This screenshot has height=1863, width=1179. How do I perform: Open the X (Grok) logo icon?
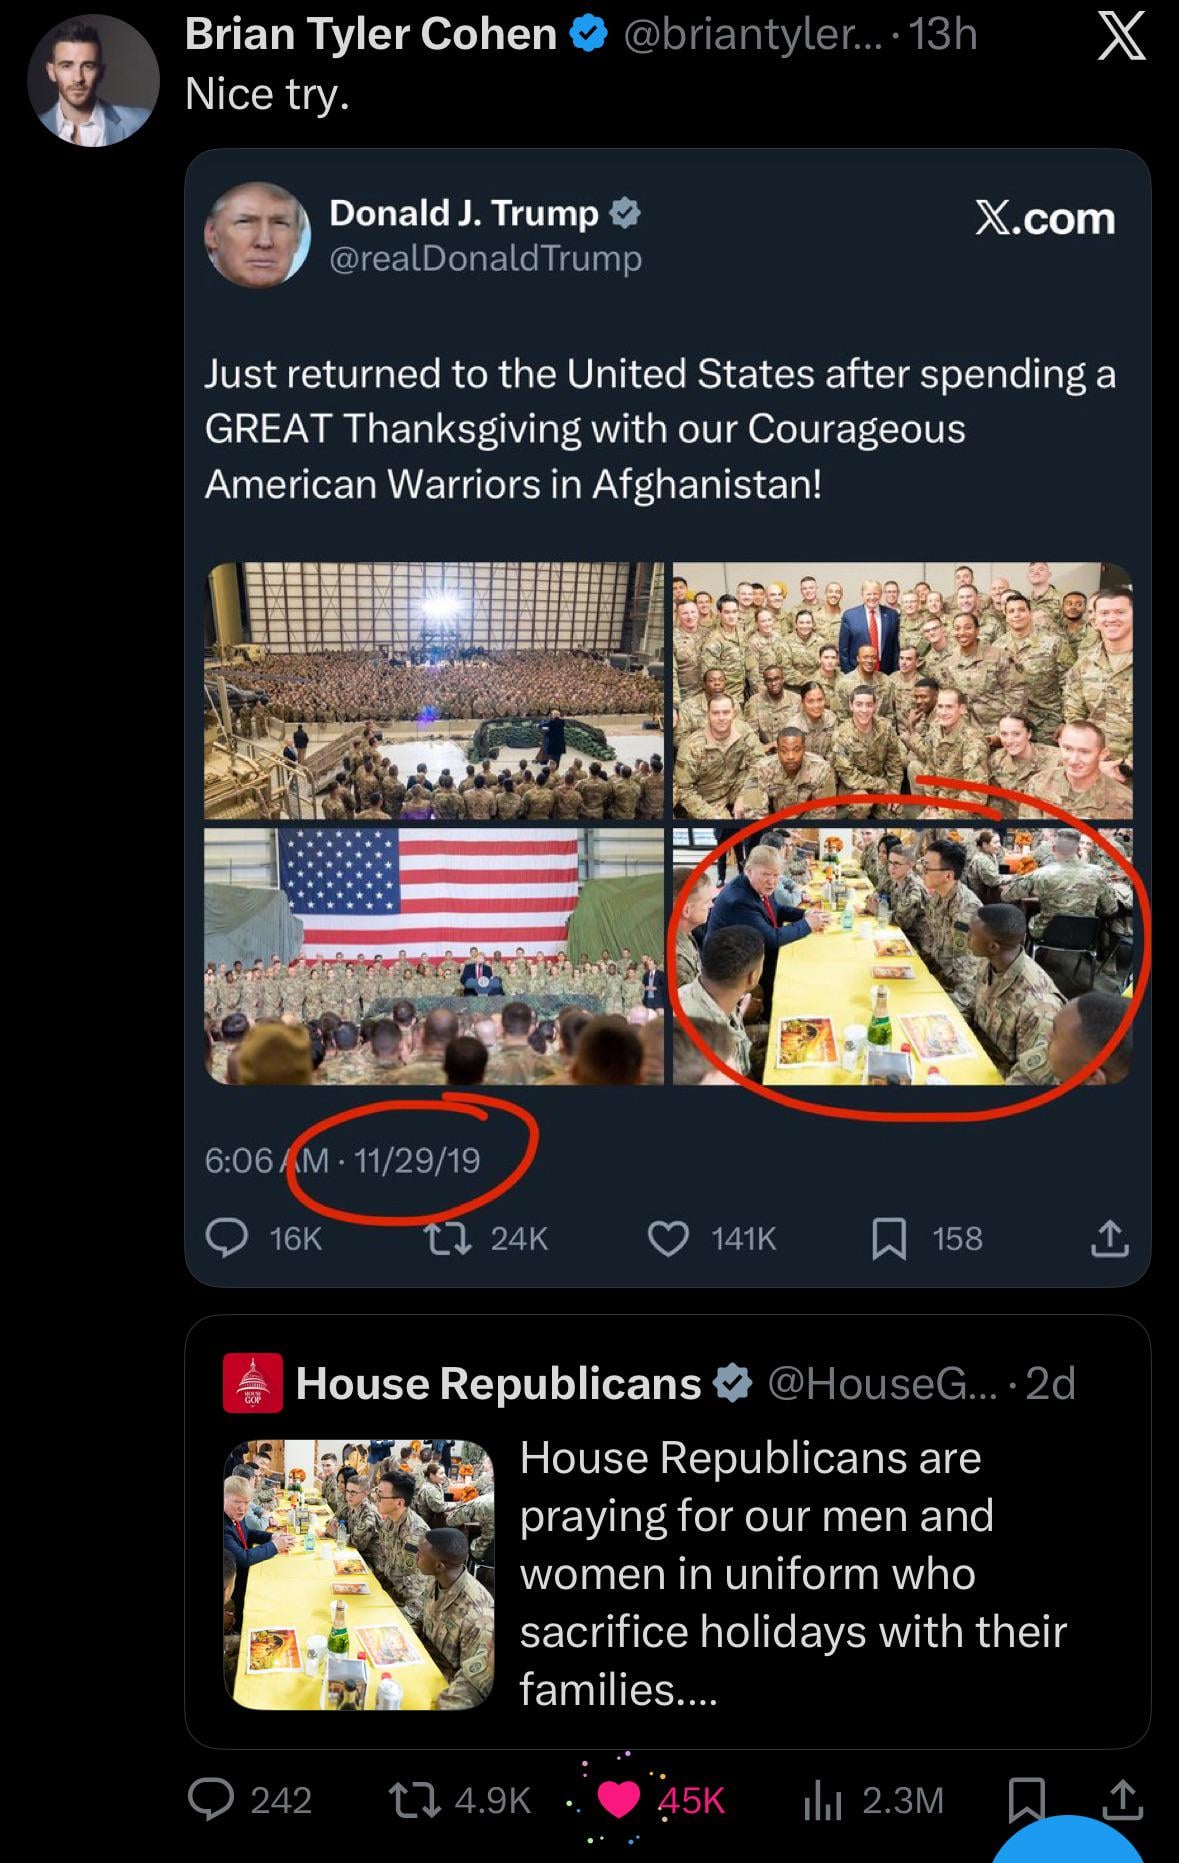[1121, 38]
